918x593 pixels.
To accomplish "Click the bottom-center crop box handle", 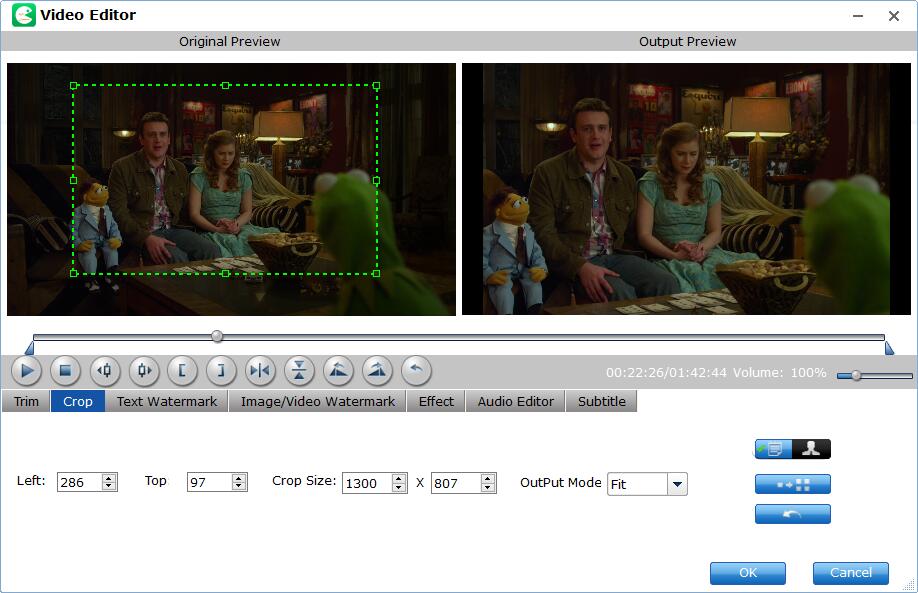I will (x=225, y=273).
